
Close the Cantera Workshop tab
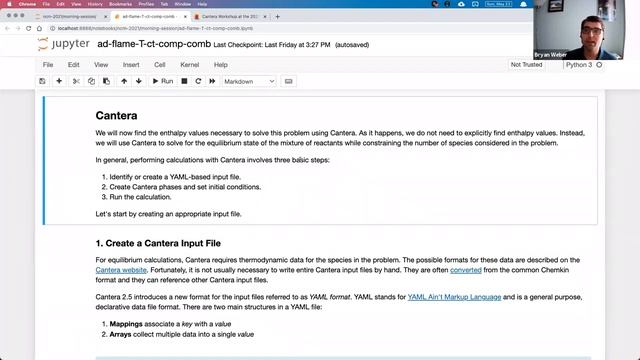[x=265, y=17]
